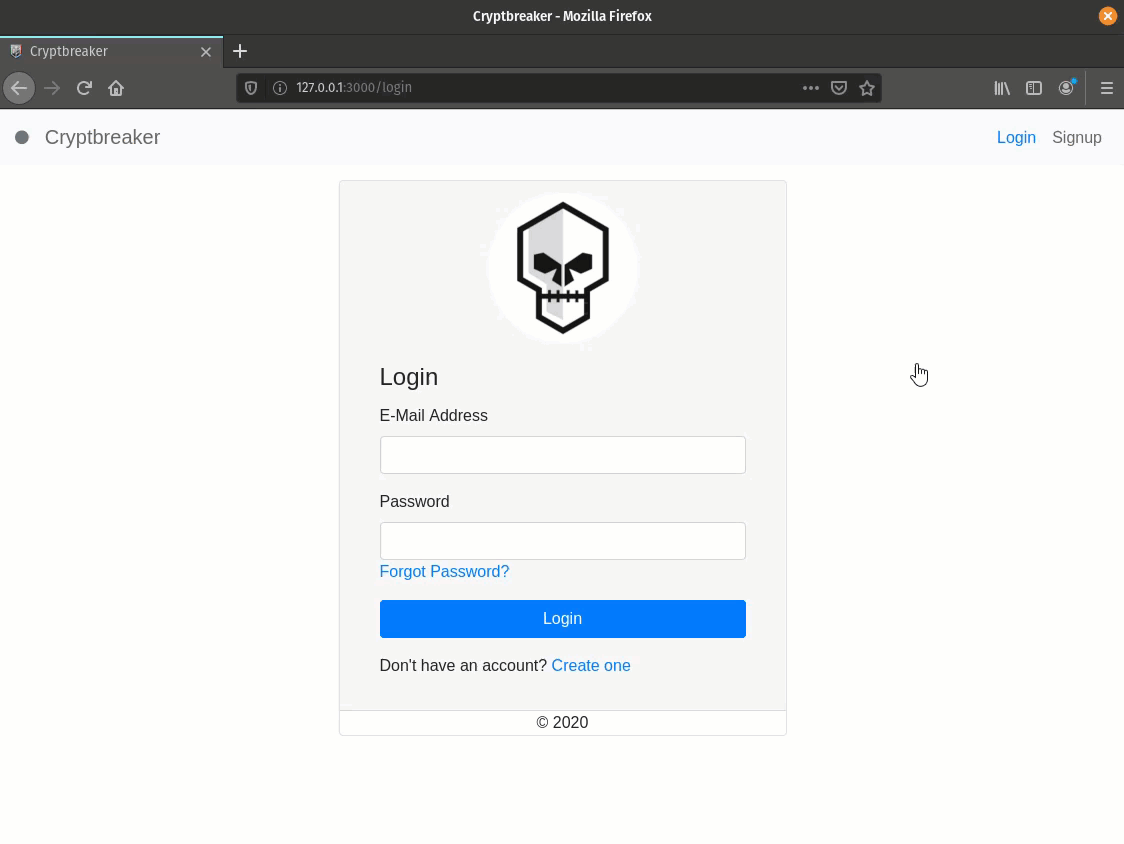The width and height of the screenshot is (1124, 844).
Task: Reload the current page
Action: (84, 88)
